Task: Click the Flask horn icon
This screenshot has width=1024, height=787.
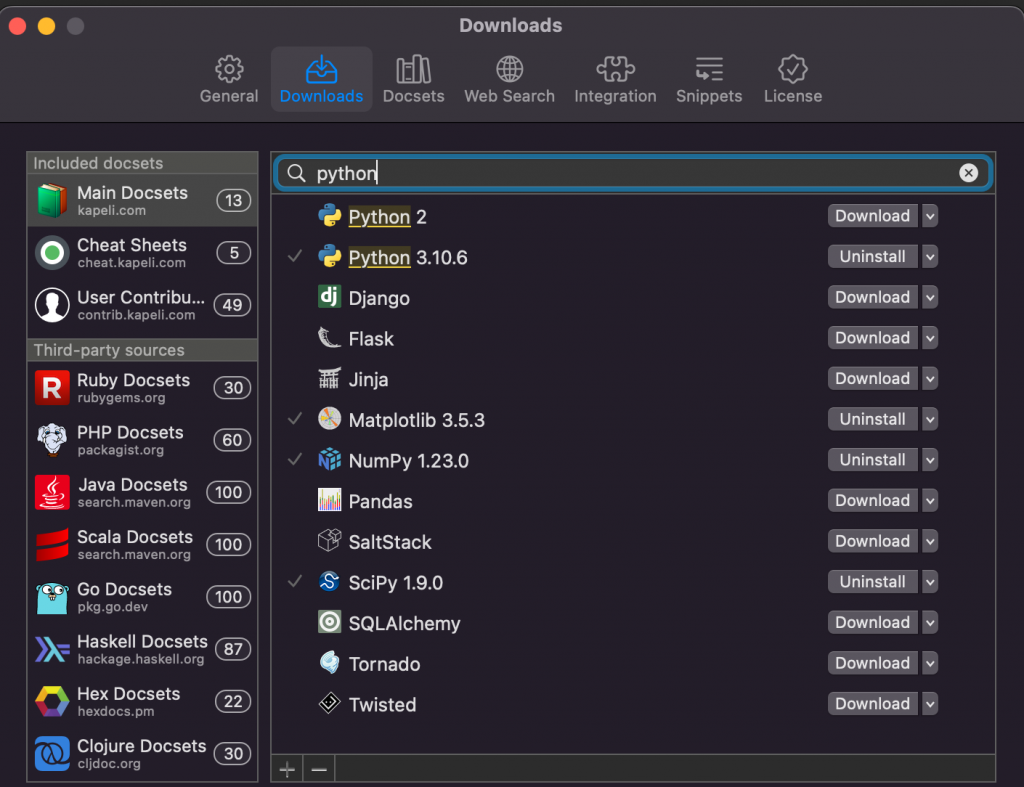Action: pyautogui.click(x=329, y=338)
